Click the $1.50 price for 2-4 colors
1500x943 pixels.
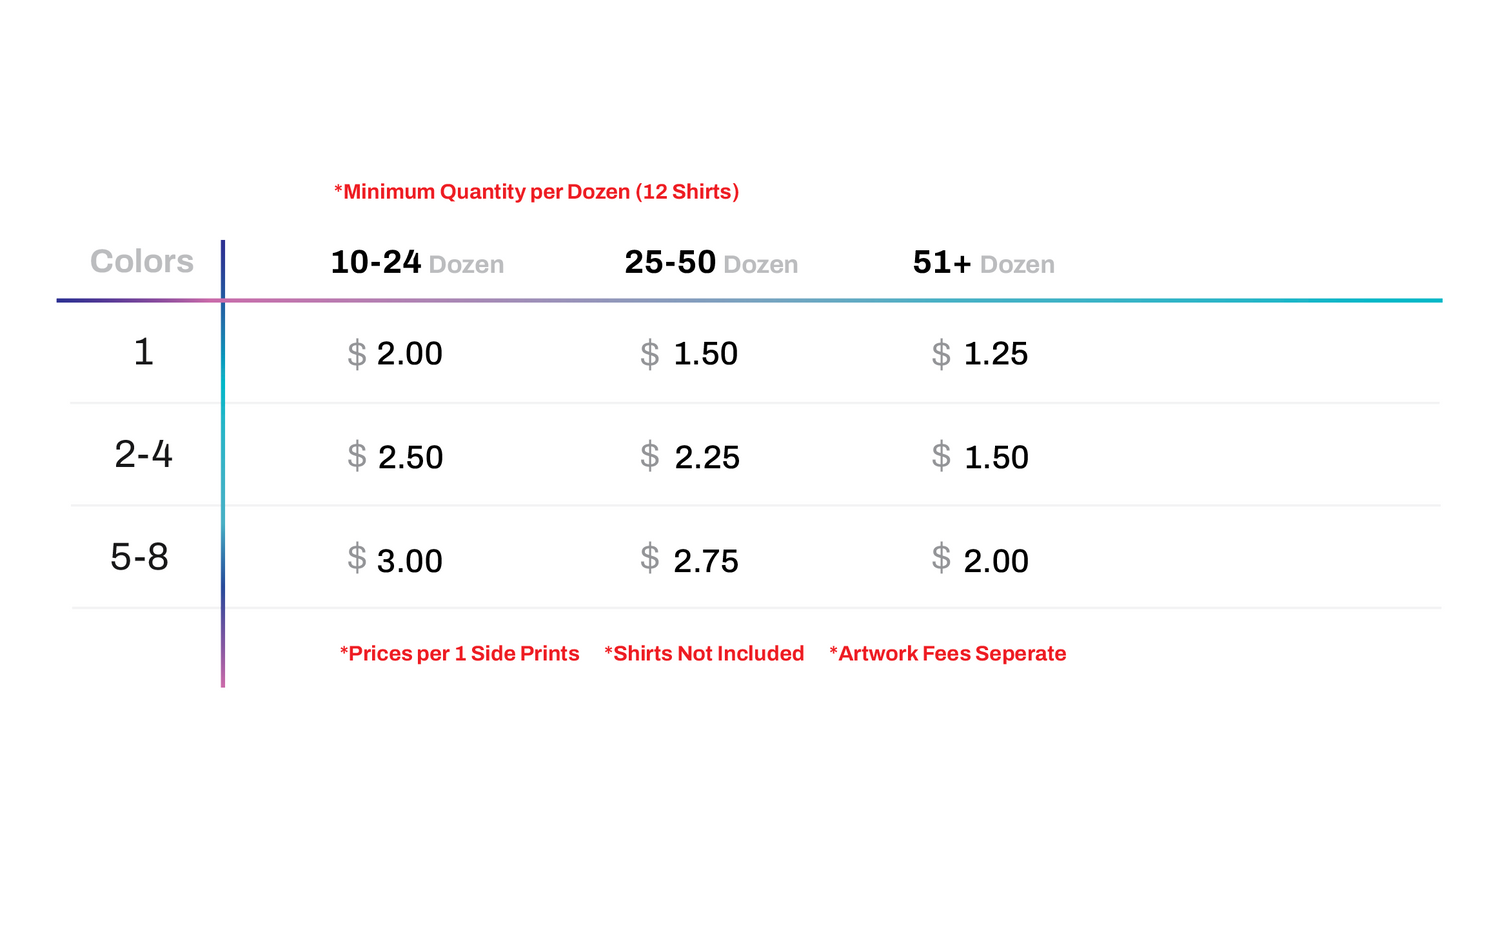980,457
